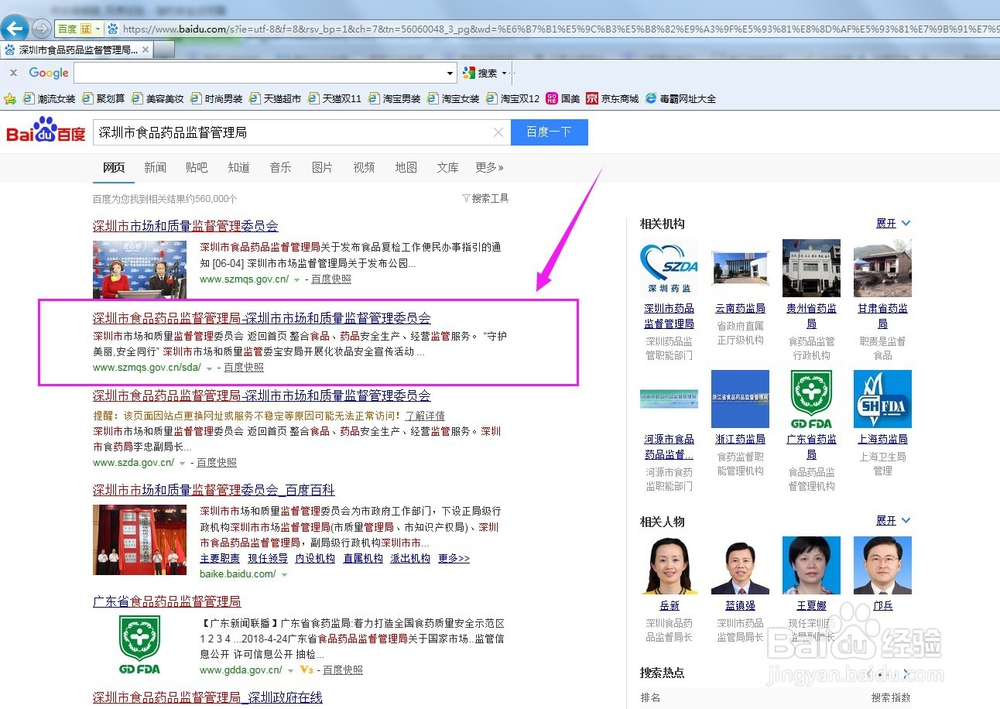1000x709 pixels.
Task: Click the V3 credibility badge for gdda.gov.cn
Action: tap(306, 670)
